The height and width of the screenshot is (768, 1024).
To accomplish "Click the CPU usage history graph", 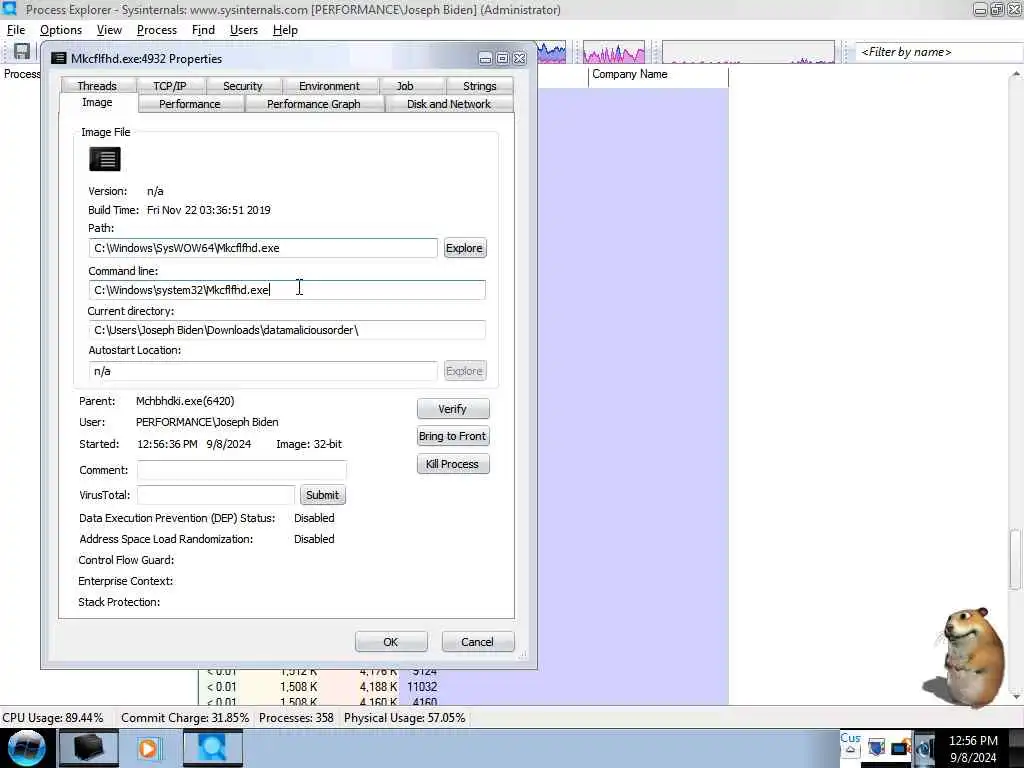I will coord(551,52).
